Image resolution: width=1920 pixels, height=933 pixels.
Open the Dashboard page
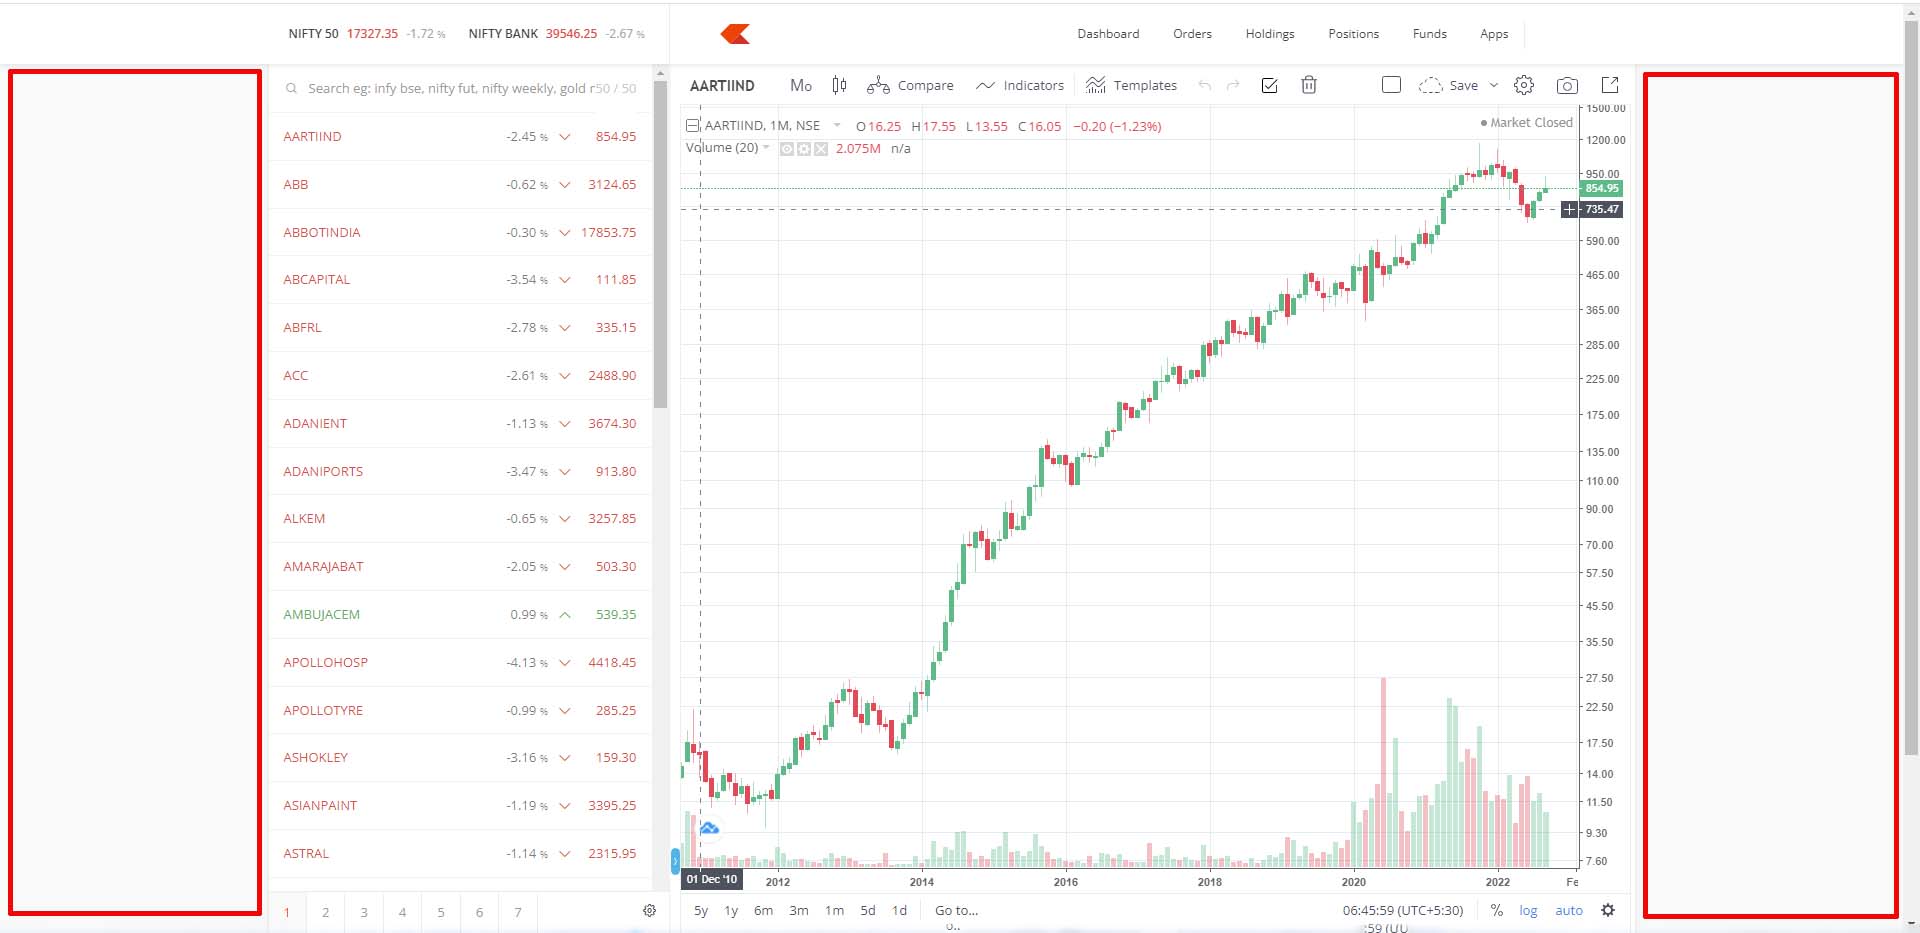tap(1108, 34)
